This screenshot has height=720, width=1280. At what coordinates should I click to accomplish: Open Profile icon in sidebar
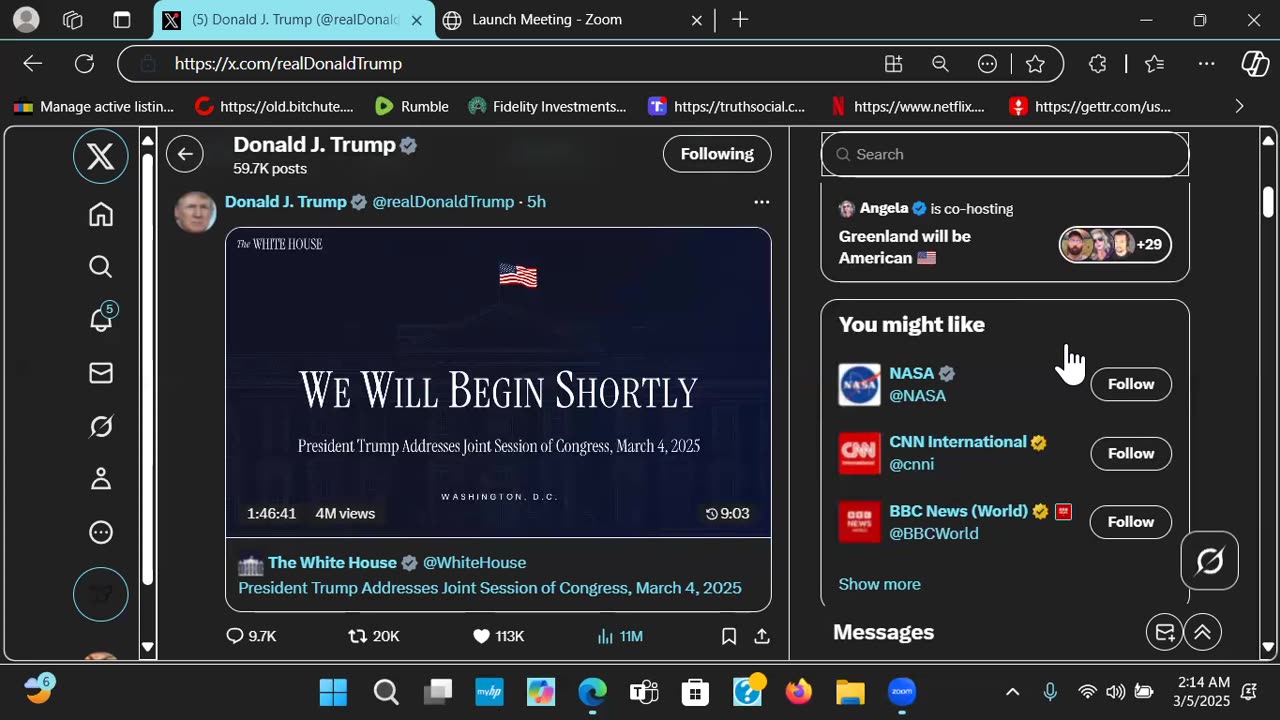(101, 479)
